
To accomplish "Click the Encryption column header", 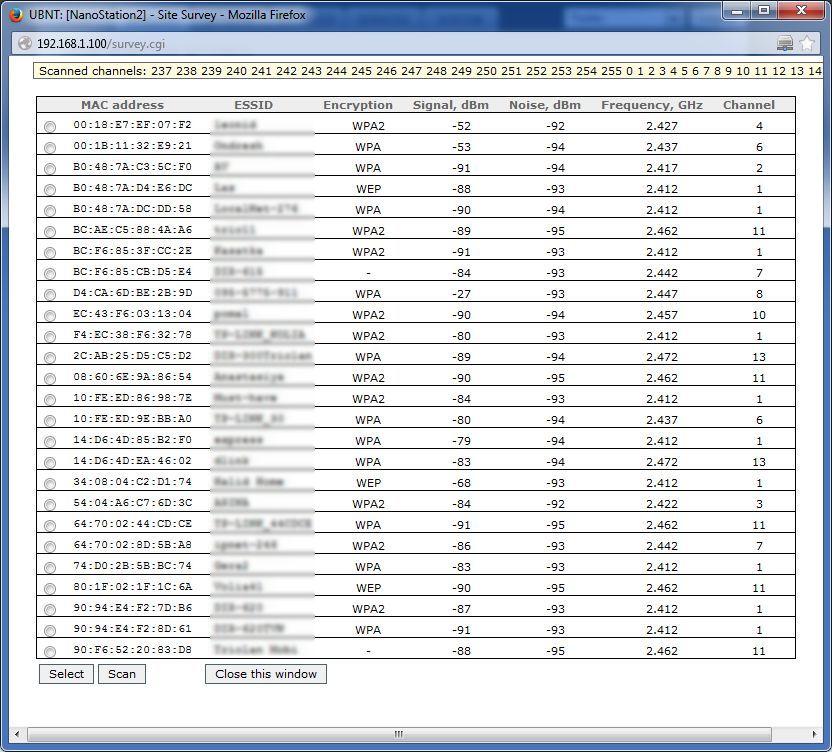I will click(358, 105).
